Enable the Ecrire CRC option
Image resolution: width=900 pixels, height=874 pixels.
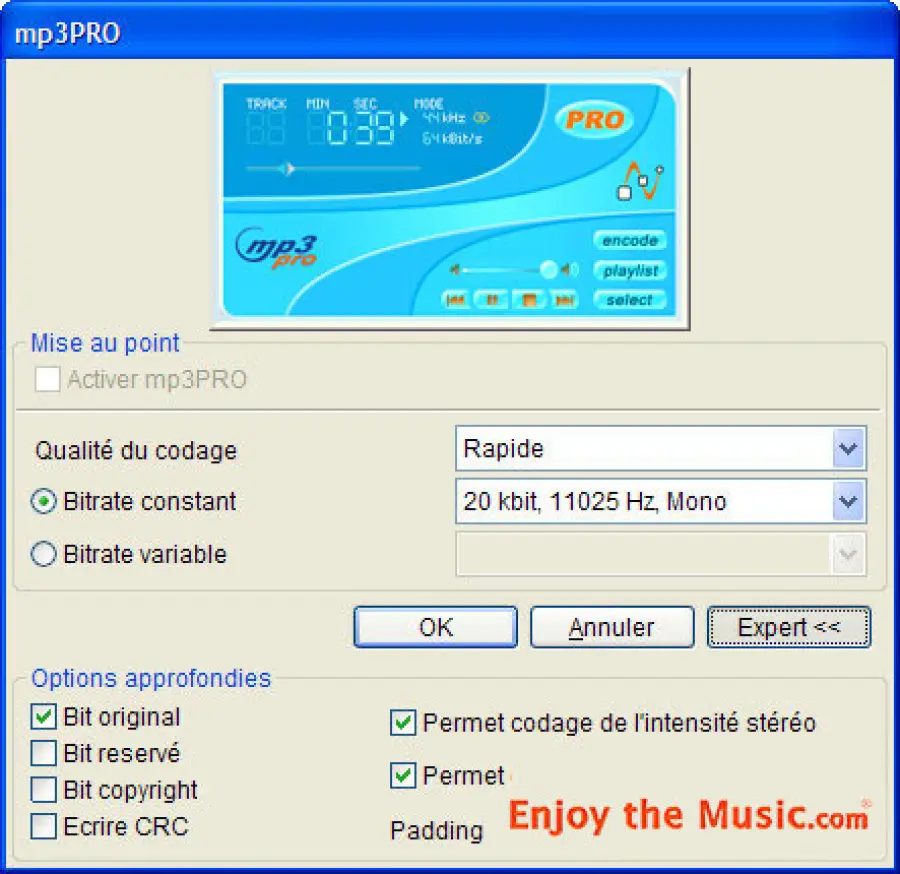pos(44,827)
